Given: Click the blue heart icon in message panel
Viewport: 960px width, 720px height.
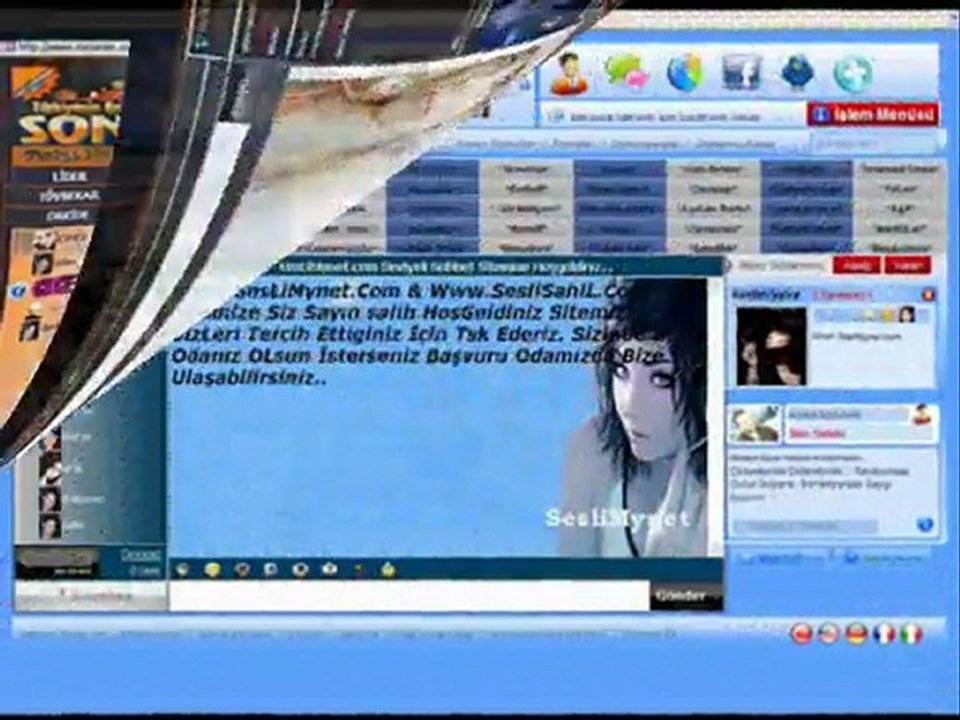Looking at the screenshot, I should tap(924, 525).
